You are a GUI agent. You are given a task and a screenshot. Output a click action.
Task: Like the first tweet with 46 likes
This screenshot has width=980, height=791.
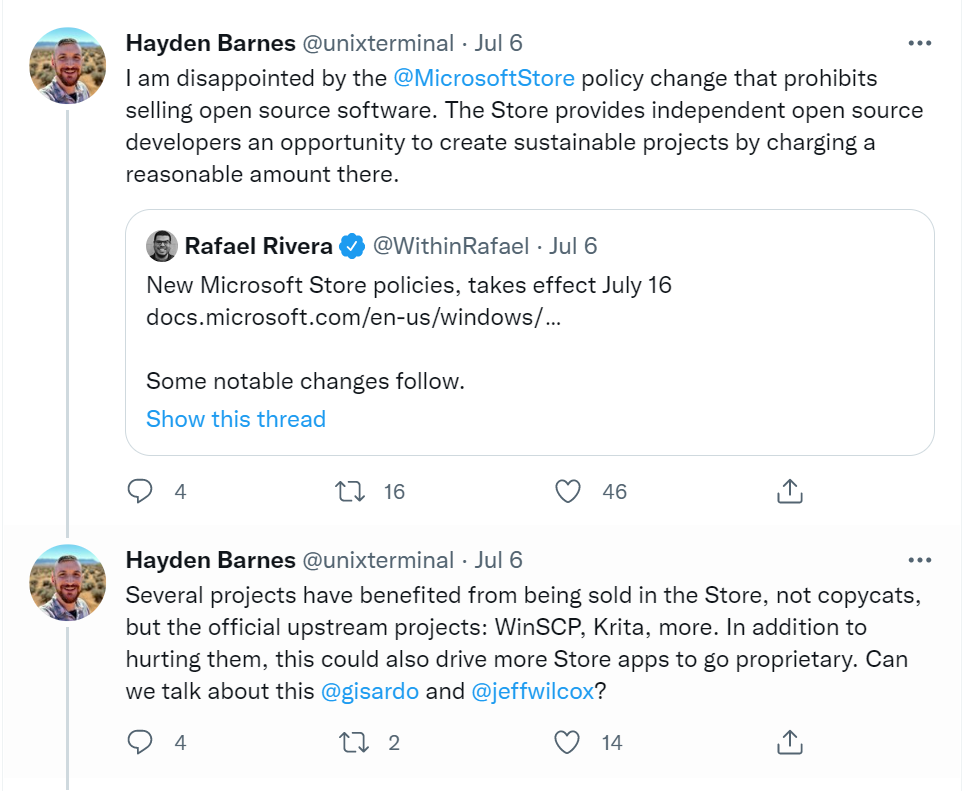pyautogui.click(x=568, y=491)
